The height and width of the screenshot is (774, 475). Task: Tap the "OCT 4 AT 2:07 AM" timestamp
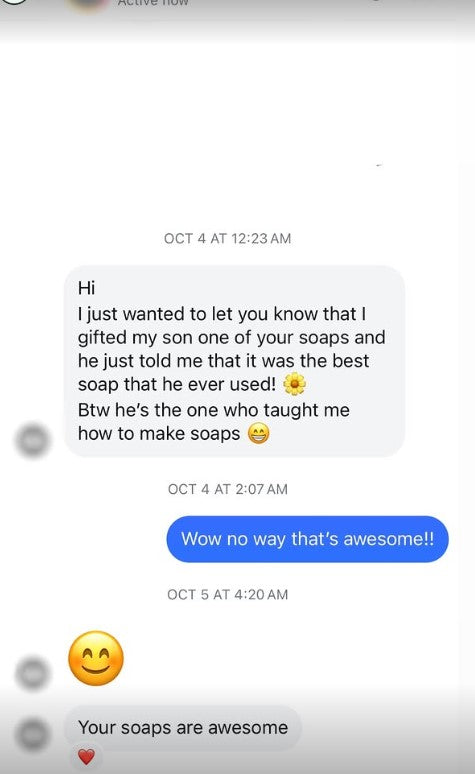click(228, 489)
